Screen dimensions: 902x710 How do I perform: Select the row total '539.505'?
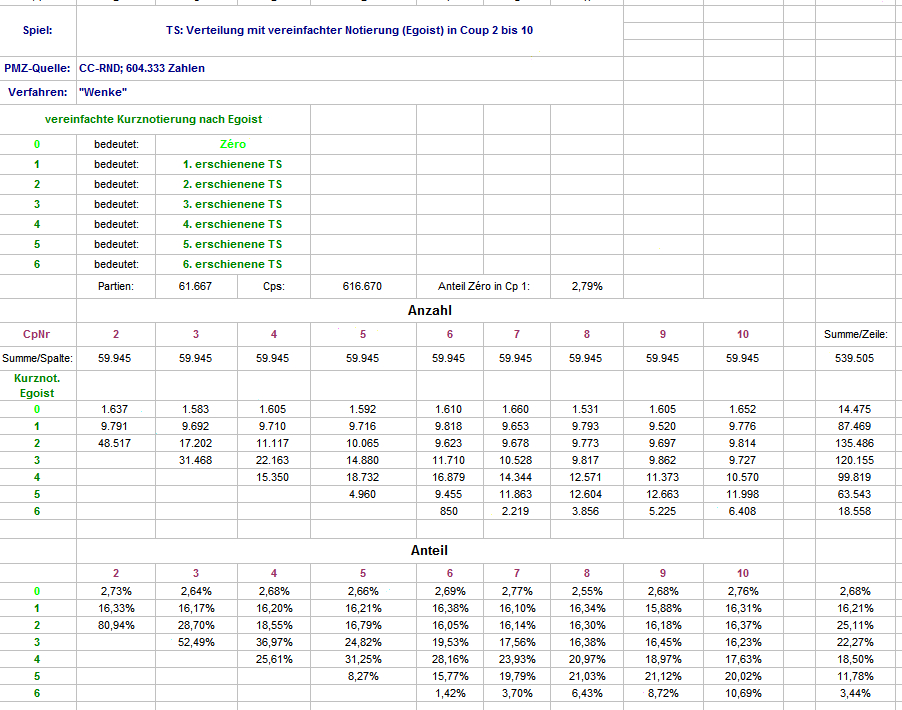pyautogui.click(x=854, y=358)
